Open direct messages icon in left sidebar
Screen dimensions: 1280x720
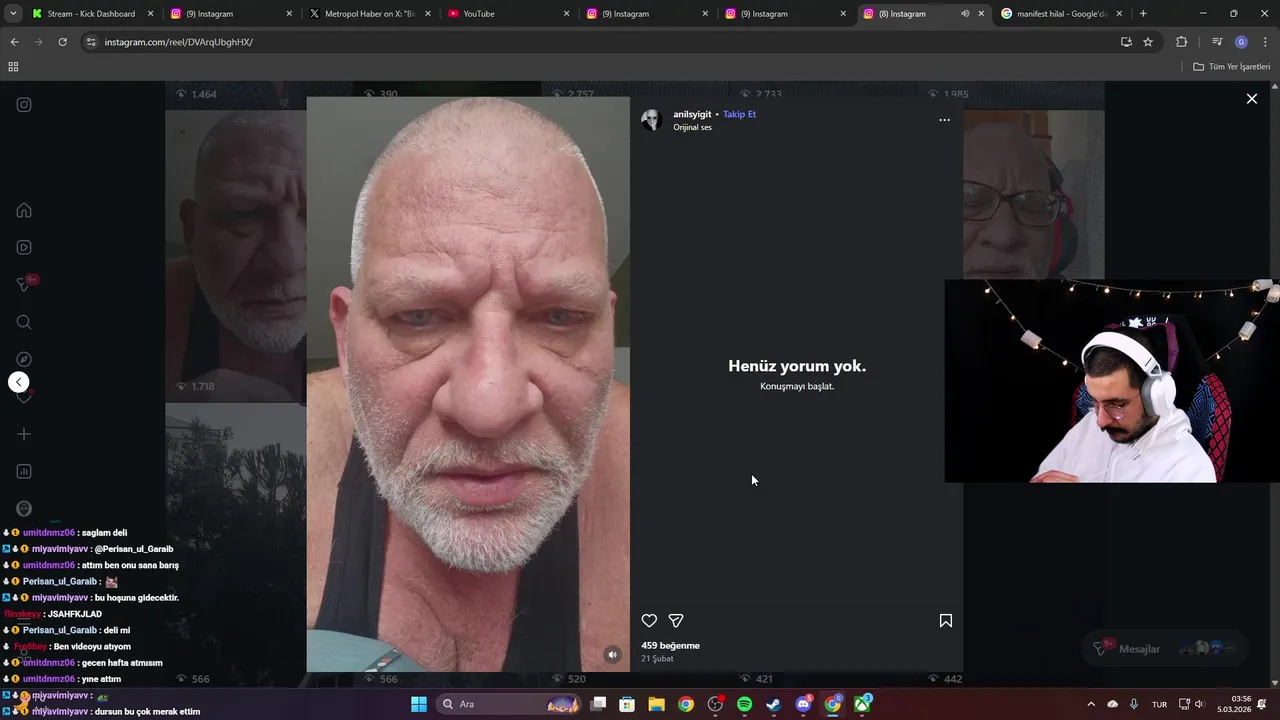(x=24, y=284)
